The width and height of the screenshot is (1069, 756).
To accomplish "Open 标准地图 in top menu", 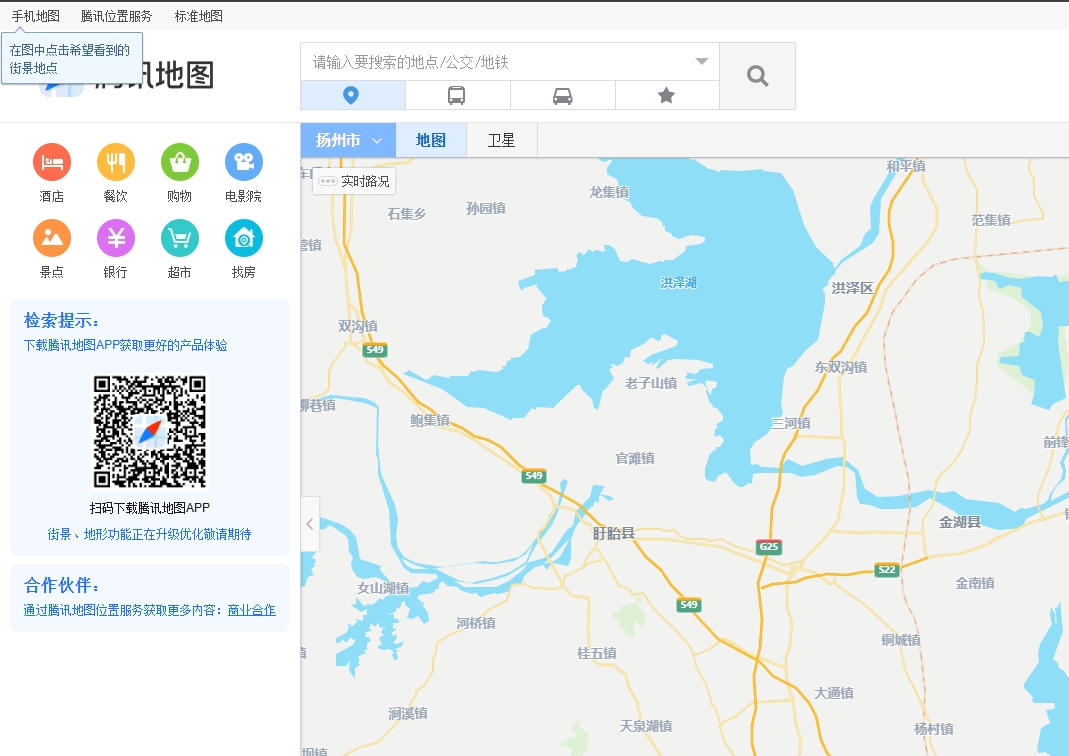I will click(x=198, y=16).
